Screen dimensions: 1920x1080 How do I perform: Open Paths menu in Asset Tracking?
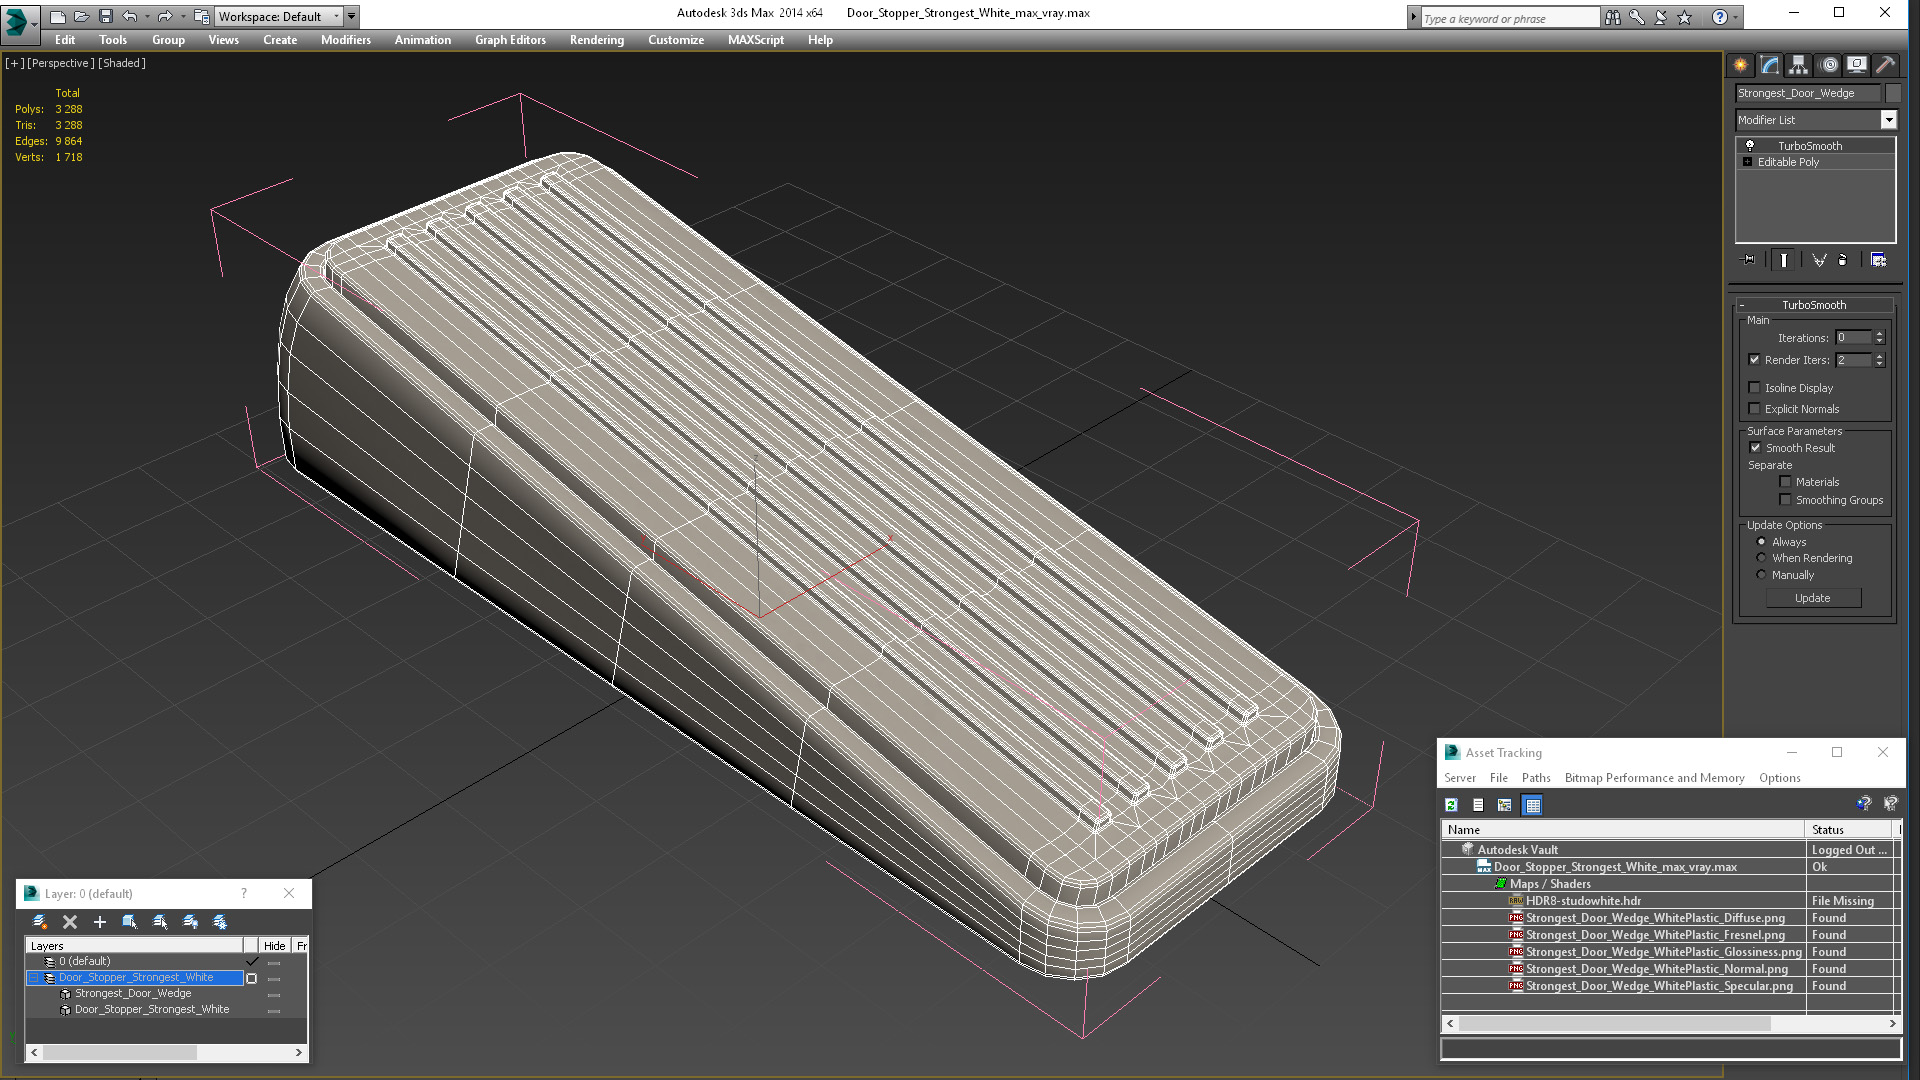point(1536,778)
